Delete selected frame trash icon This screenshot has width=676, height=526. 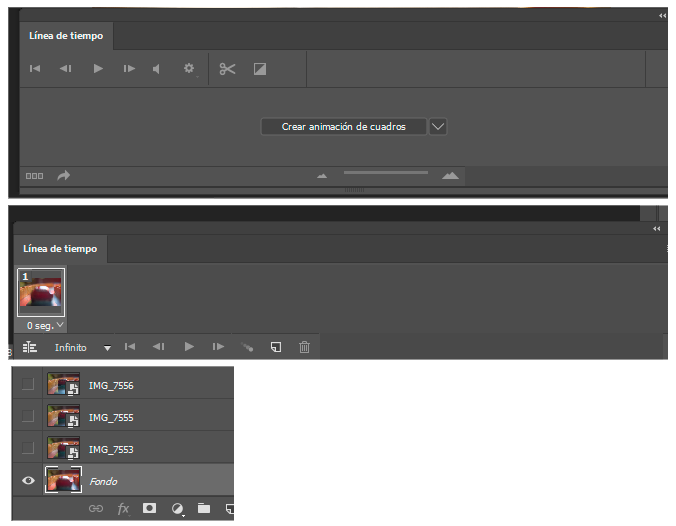(304, 347)
